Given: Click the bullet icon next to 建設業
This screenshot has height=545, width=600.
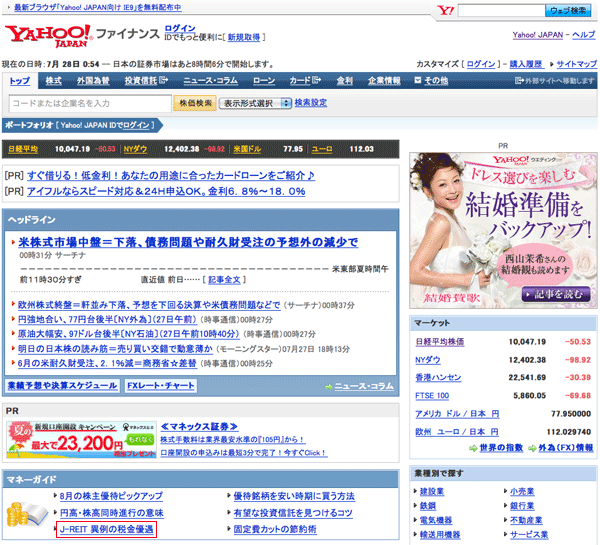Looking at the screenshot, I should 415,492.
